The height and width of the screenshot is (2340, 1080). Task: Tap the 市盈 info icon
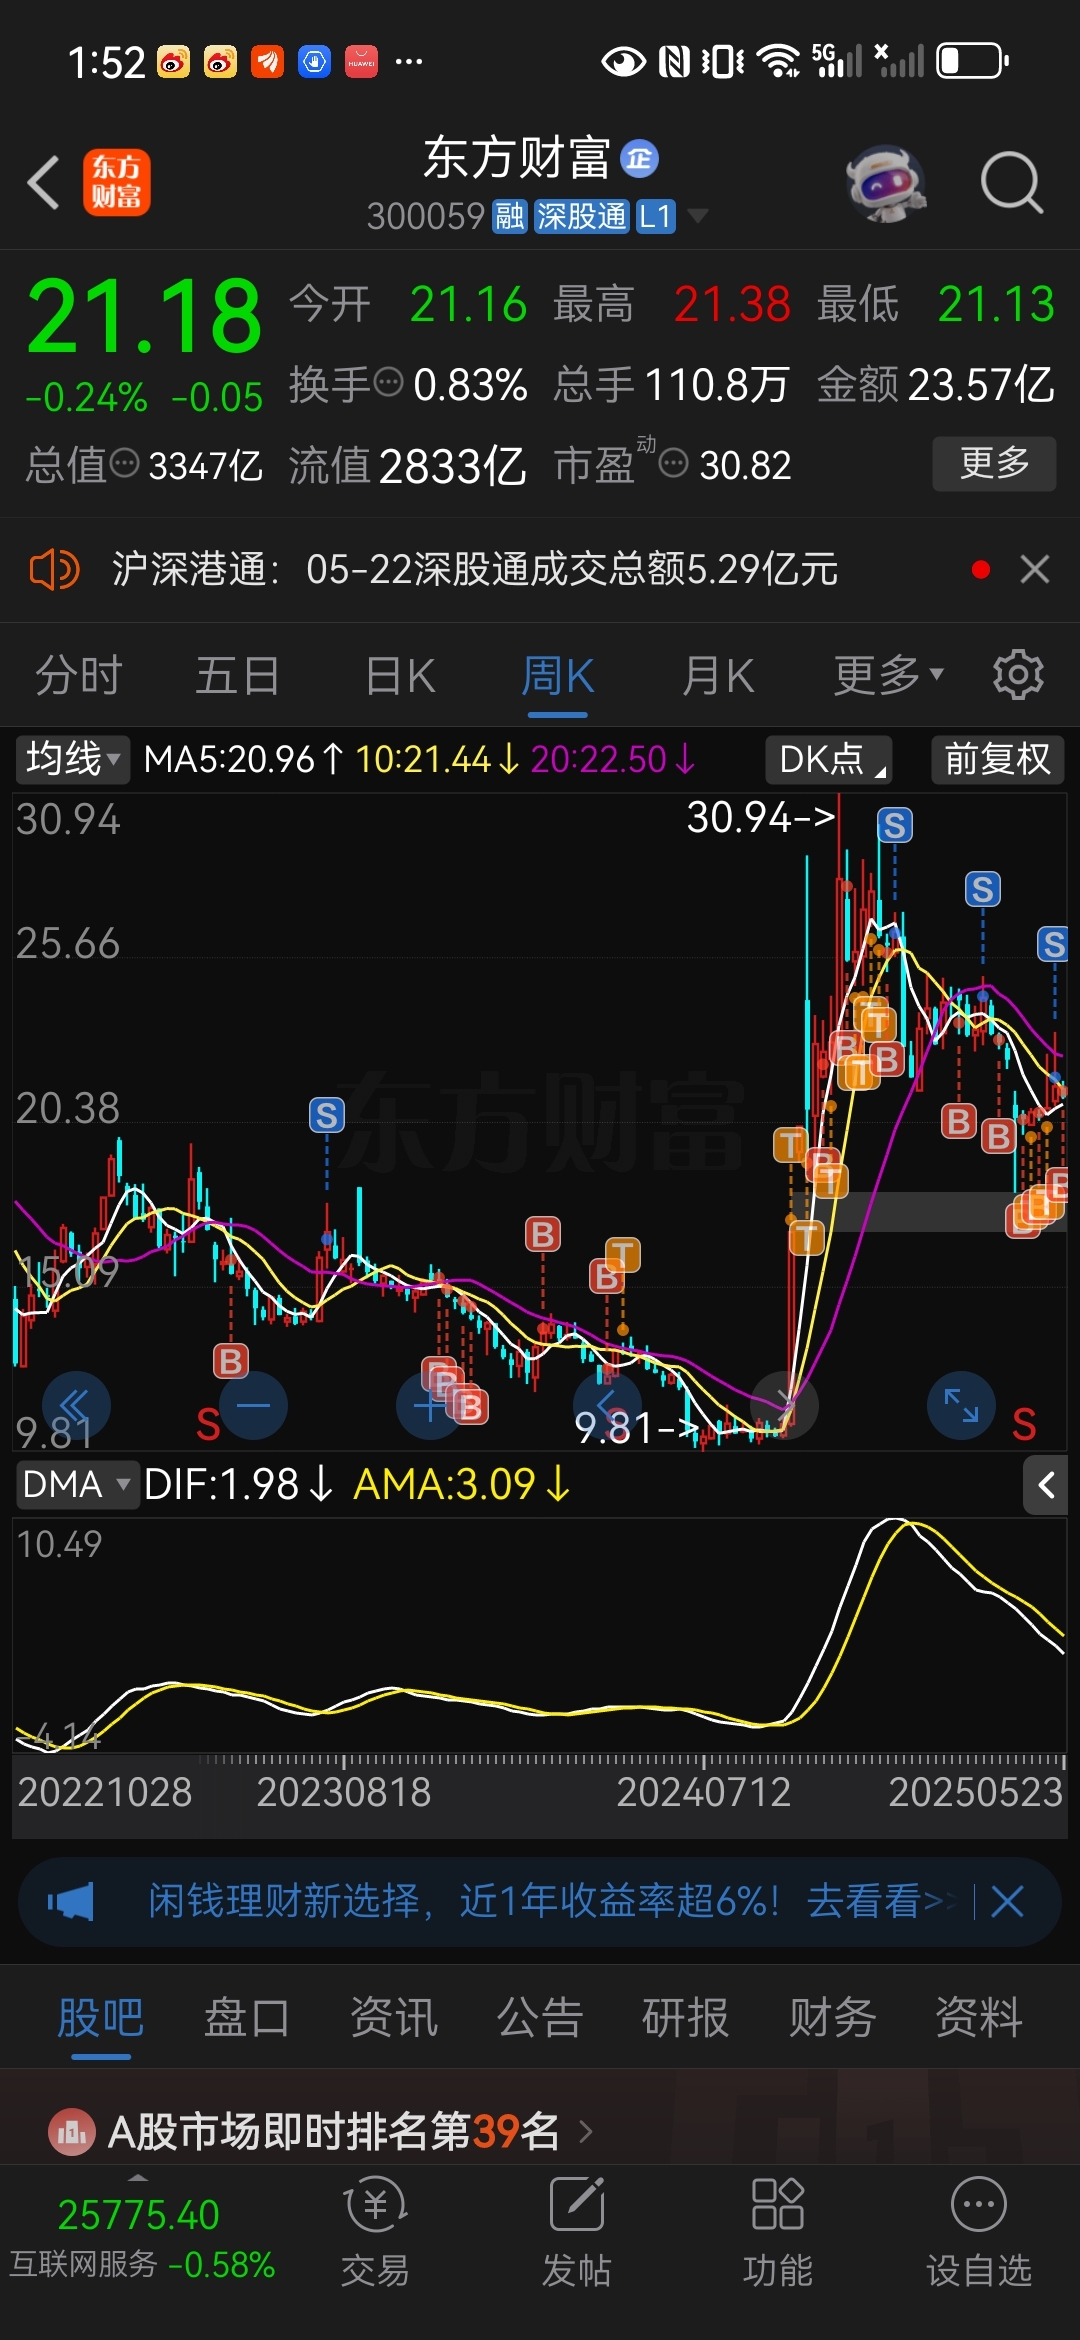point(674,463)
